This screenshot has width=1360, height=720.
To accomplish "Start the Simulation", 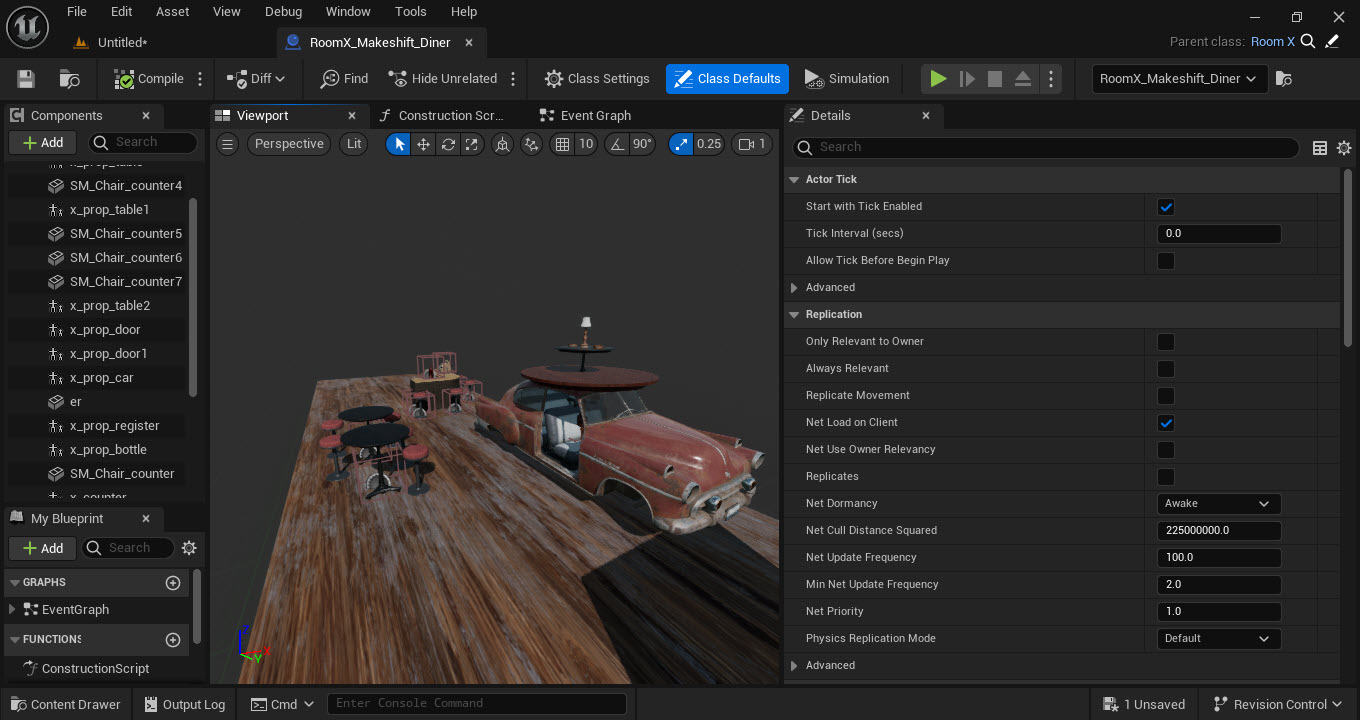I will (846, 79).
